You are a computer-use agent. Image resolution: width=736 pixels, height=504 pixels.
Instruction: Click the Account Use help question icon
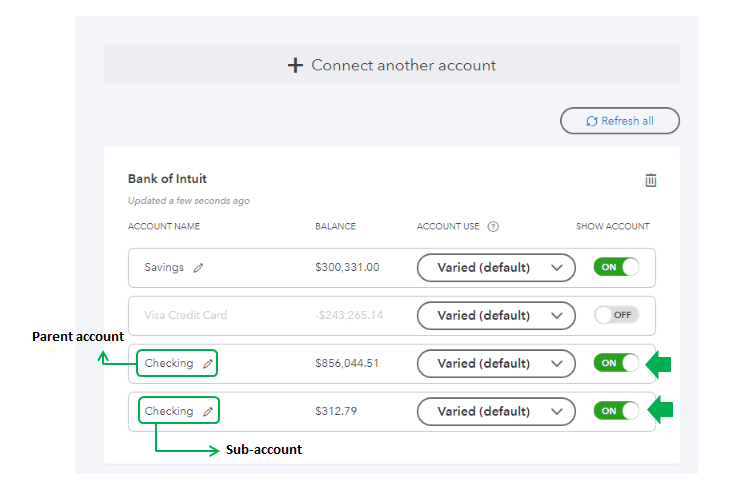(x=493, y=227)
